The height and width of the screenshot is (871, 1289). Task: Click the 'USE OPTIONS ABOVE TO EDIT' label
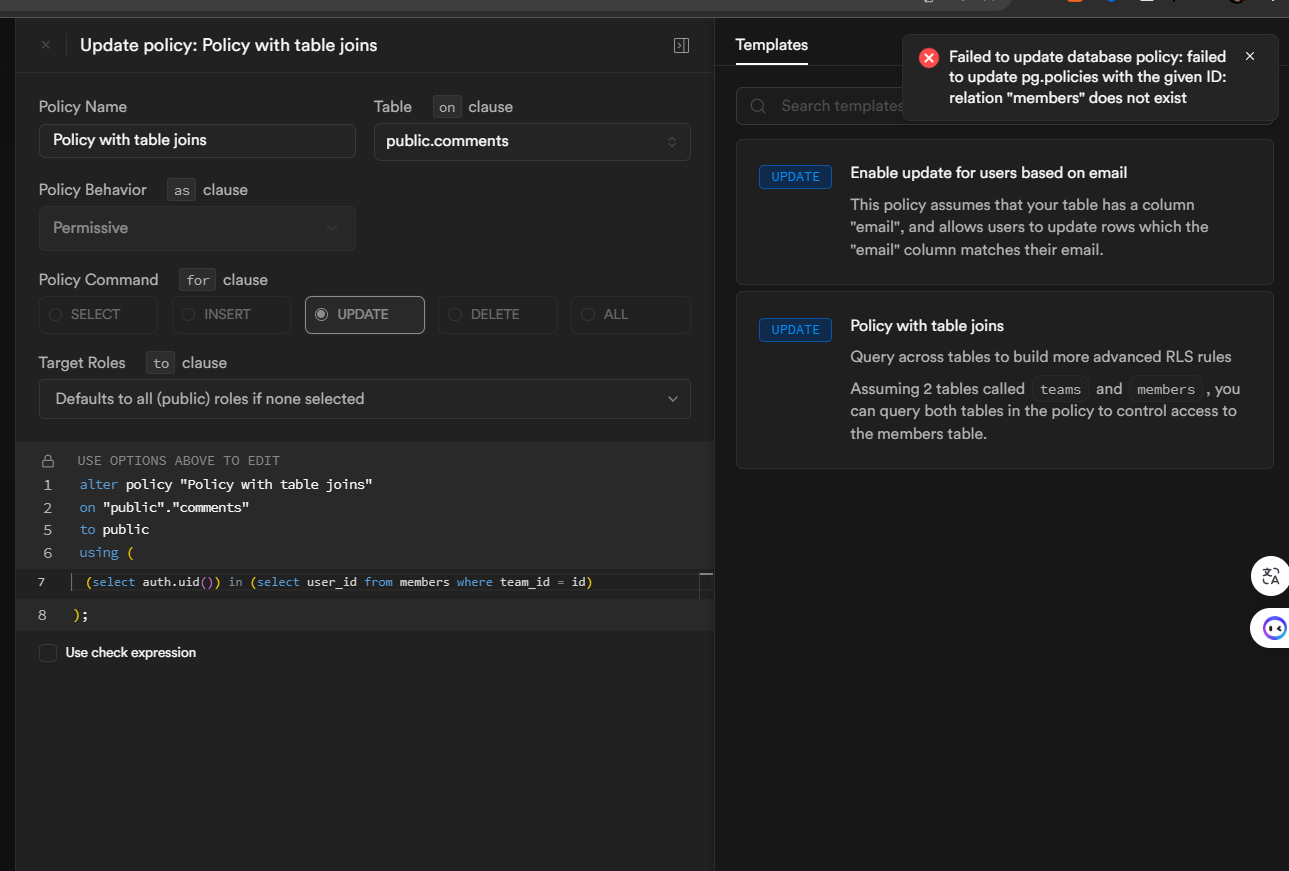178,461
